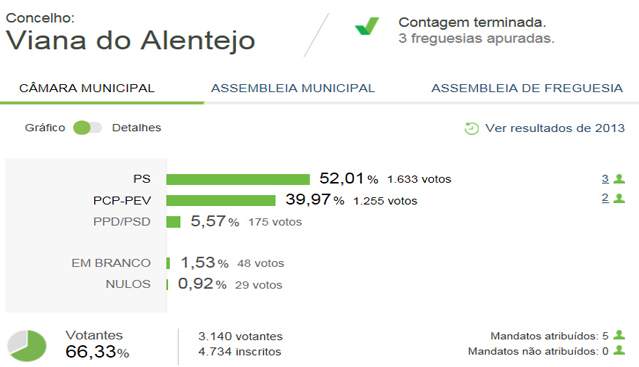Click the PPD/PSD party label
639x367 pixels.
tap(122, 222)
